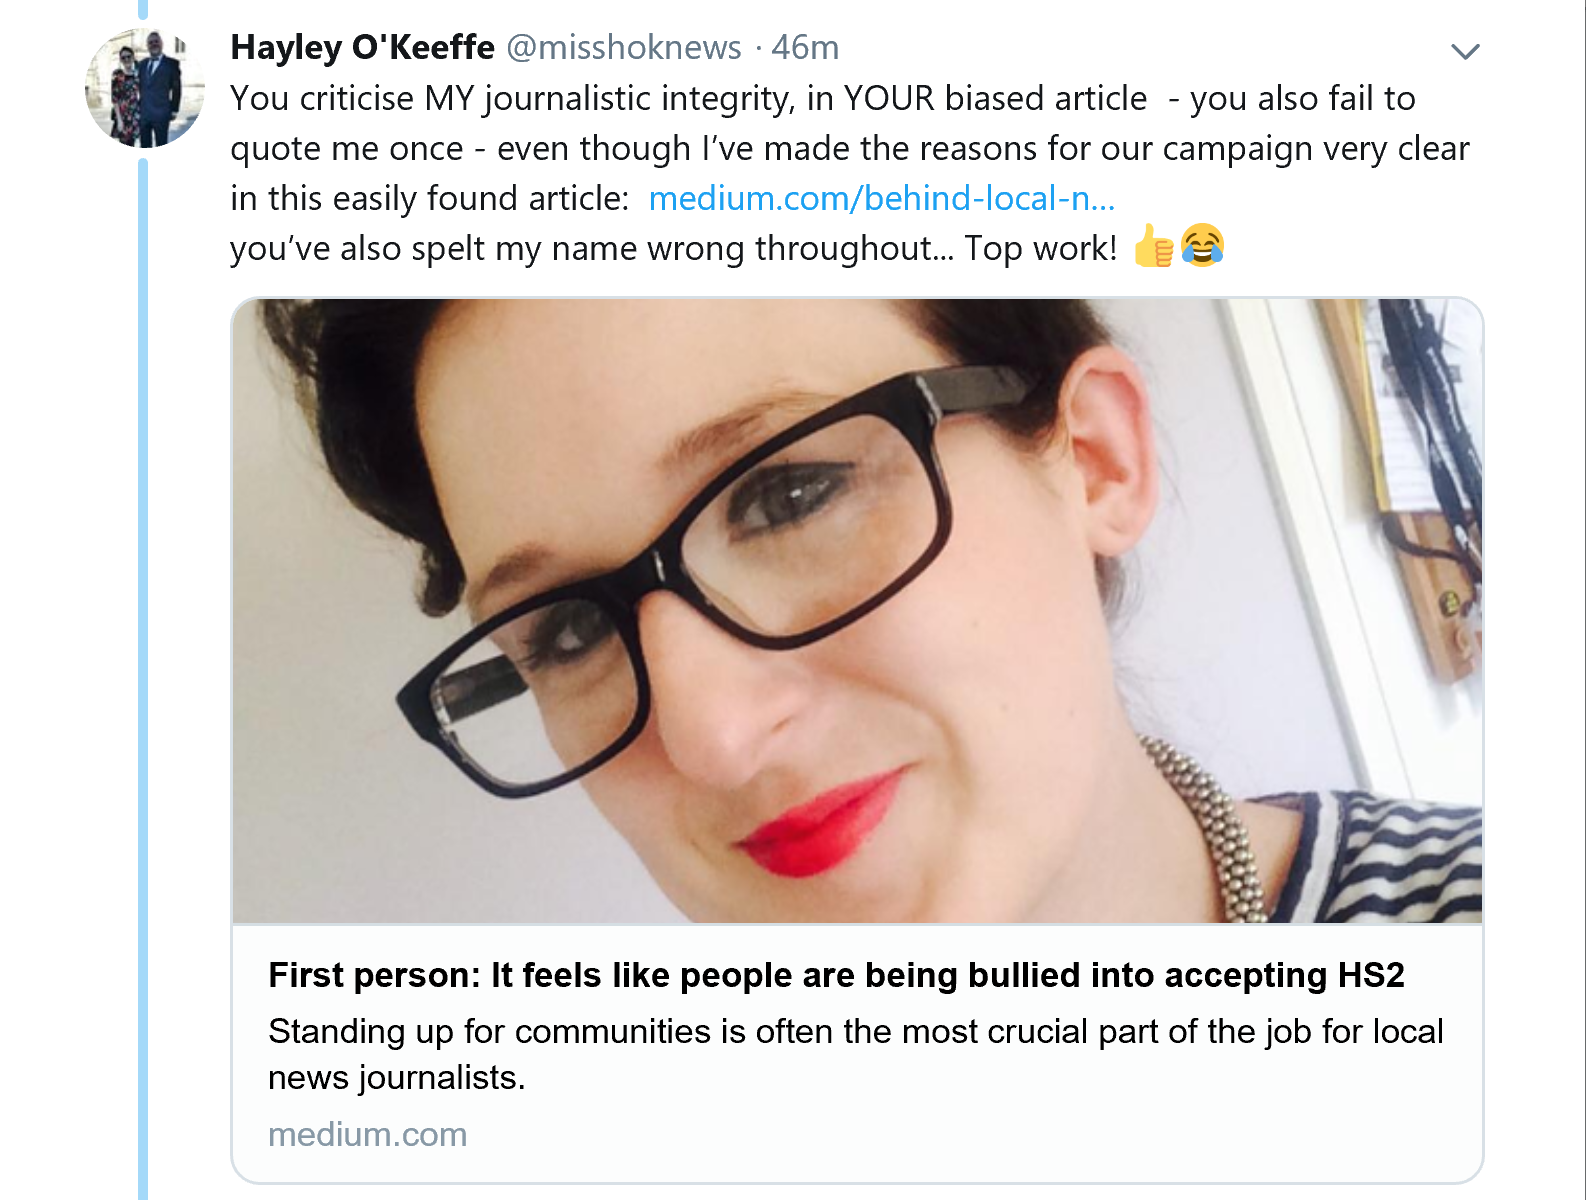Click 'in this easily found article:' text
This screenshot has width=1586, height=1200.
pyautogui.click(x=430, y=198)
